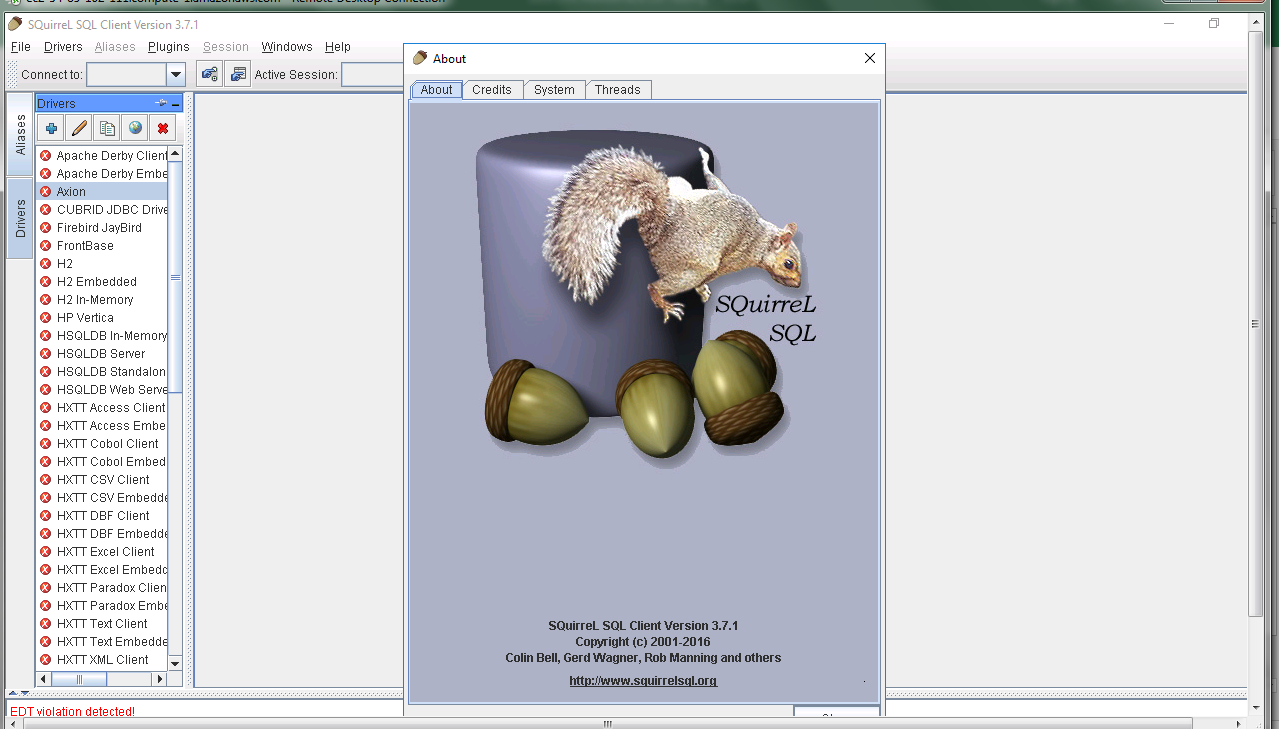Open the Connect to dropdown arrow
Screen dimensions: 1279x729
tap(176, 74)
